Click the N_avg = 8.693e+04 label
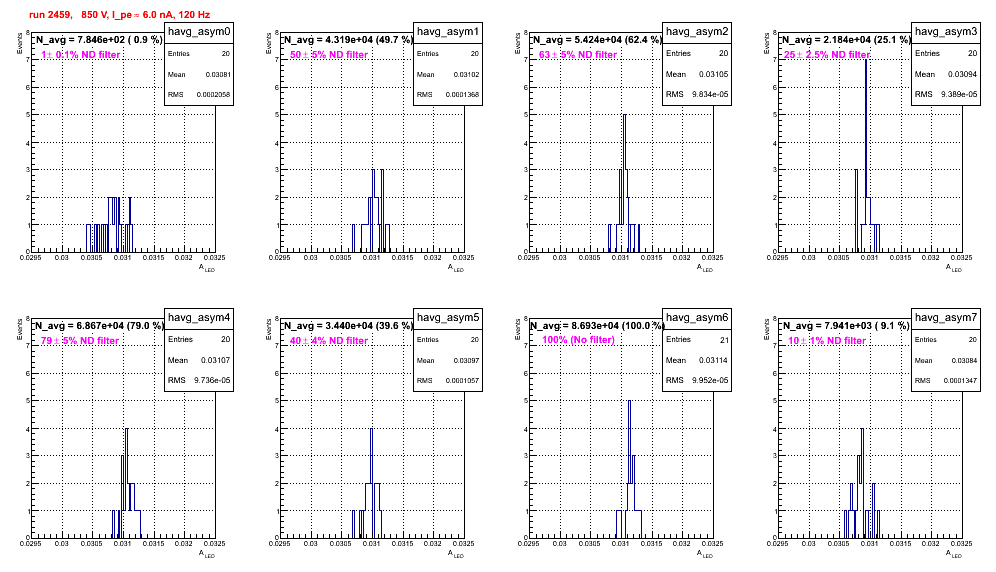This screenshot has height=572, width=996. [596, 326]
